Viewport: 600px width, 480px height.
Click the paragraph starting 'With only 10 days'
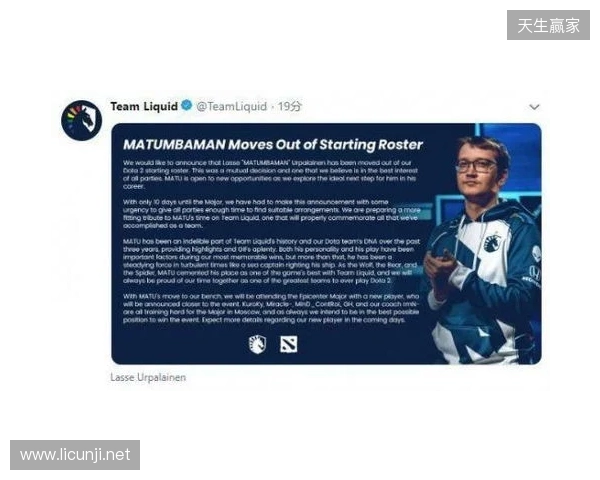[272, 214]
